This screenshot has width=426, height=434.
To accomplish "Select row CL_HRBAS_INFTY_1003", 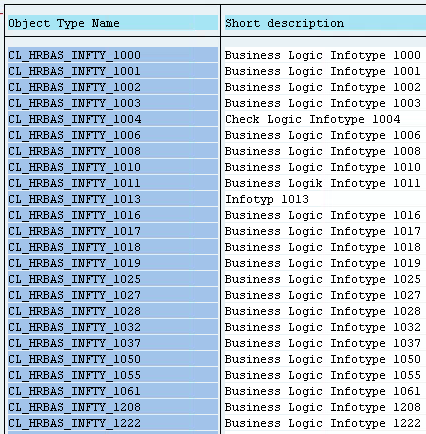I will coord(113,103).
